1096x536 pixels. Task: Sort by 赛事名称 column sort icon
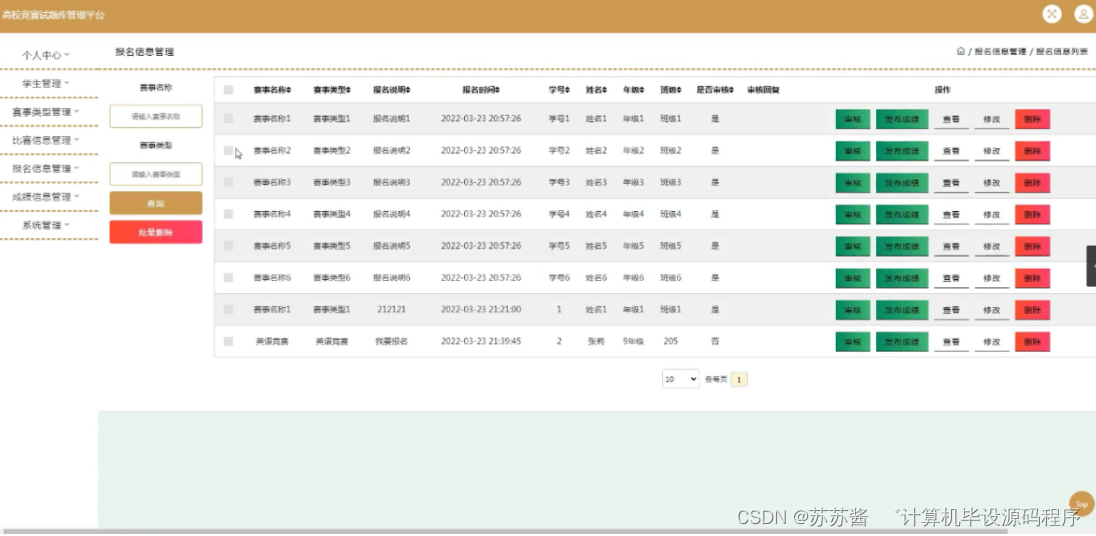289,90
